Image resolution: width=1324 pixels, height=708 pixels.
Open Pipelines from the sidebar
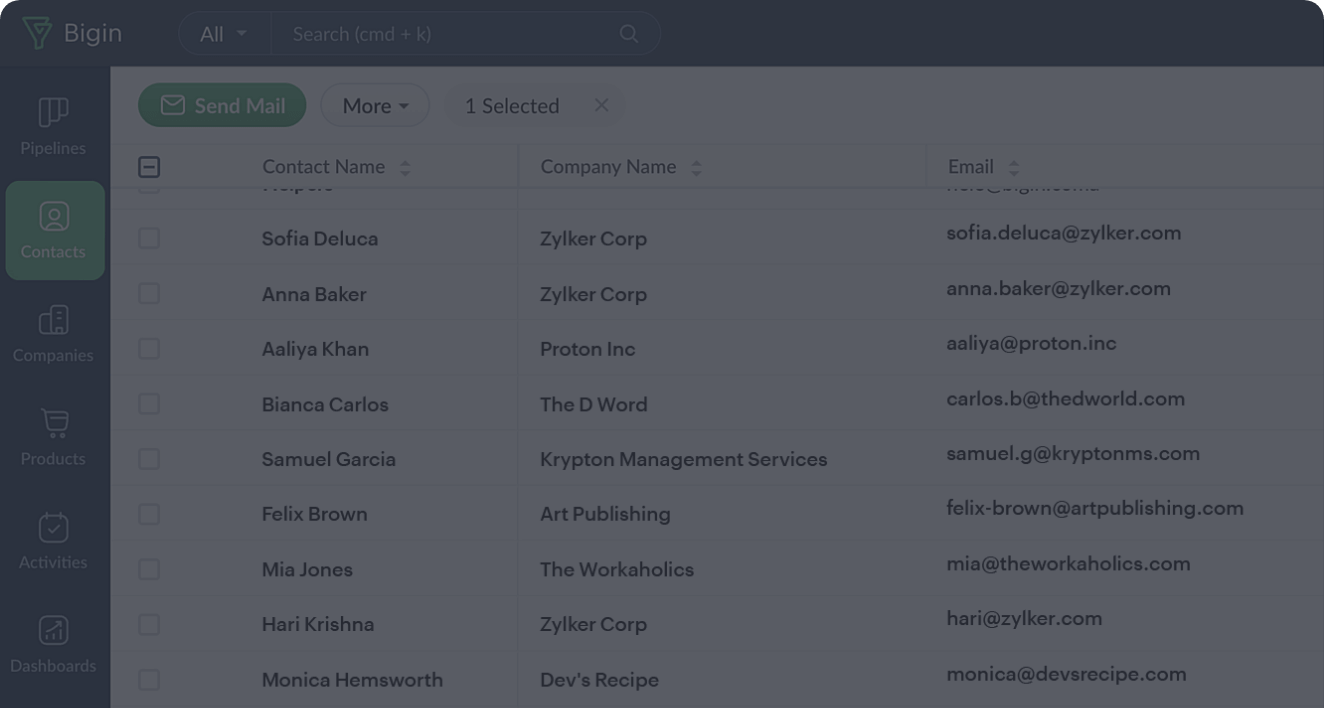tap(53, 126)
